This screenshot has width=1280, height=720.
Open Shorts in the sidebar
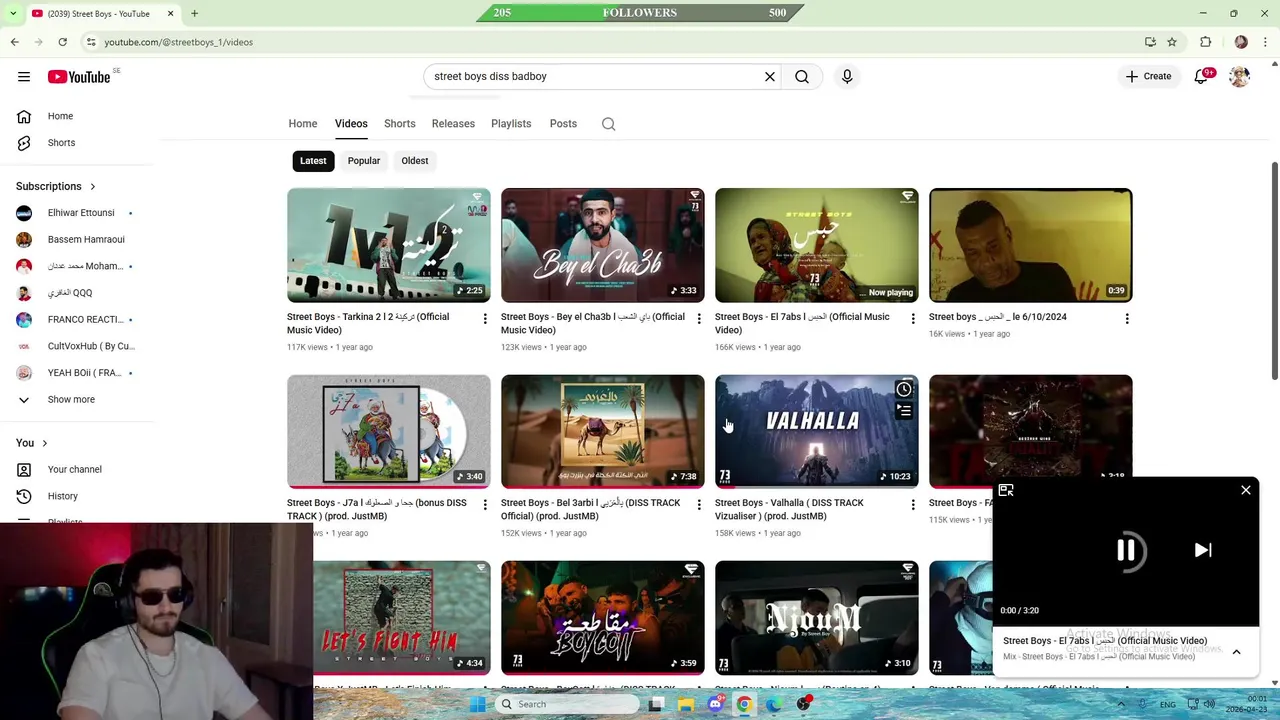60,142
